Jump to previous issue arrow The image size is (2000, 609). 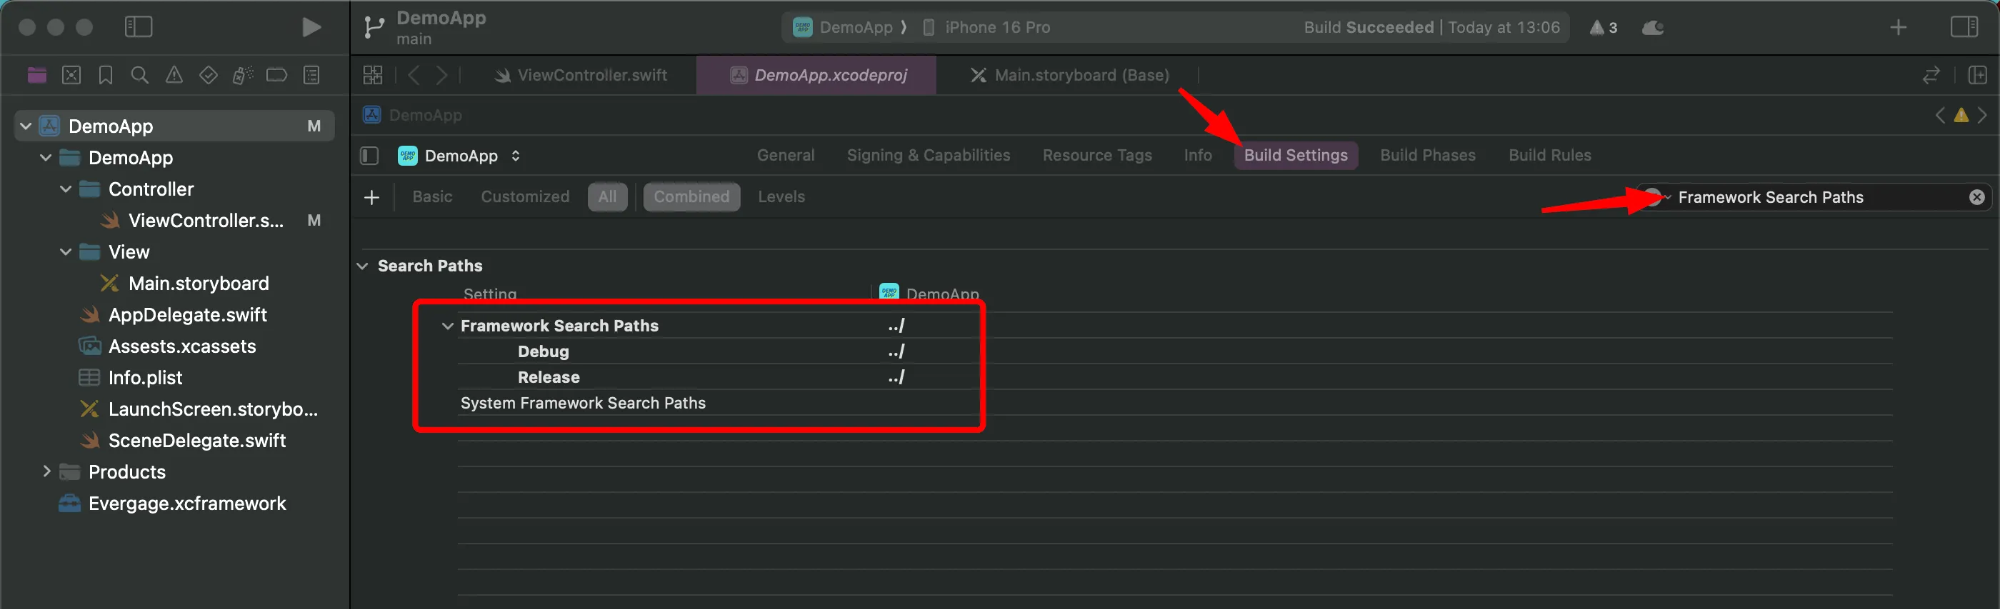click(1940, 115)
